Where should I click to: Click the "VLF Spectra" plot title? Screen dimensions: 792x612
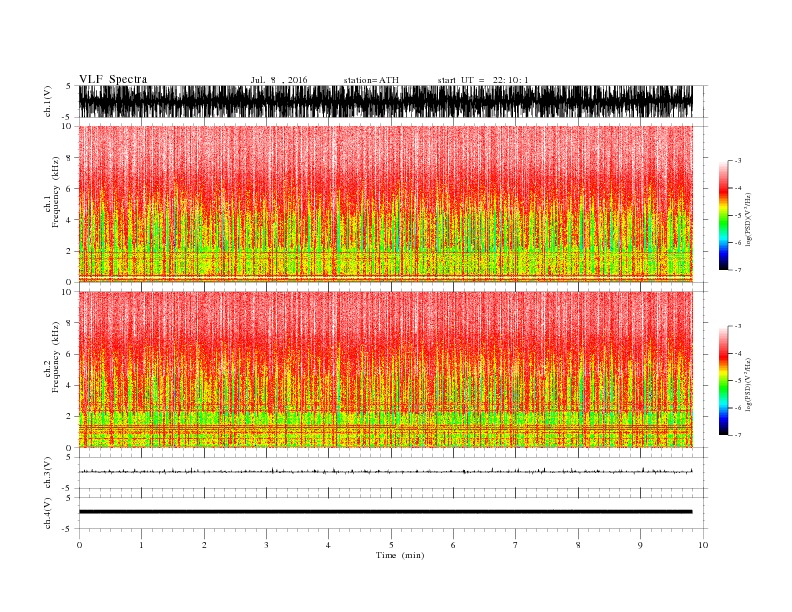coord(113,79)
